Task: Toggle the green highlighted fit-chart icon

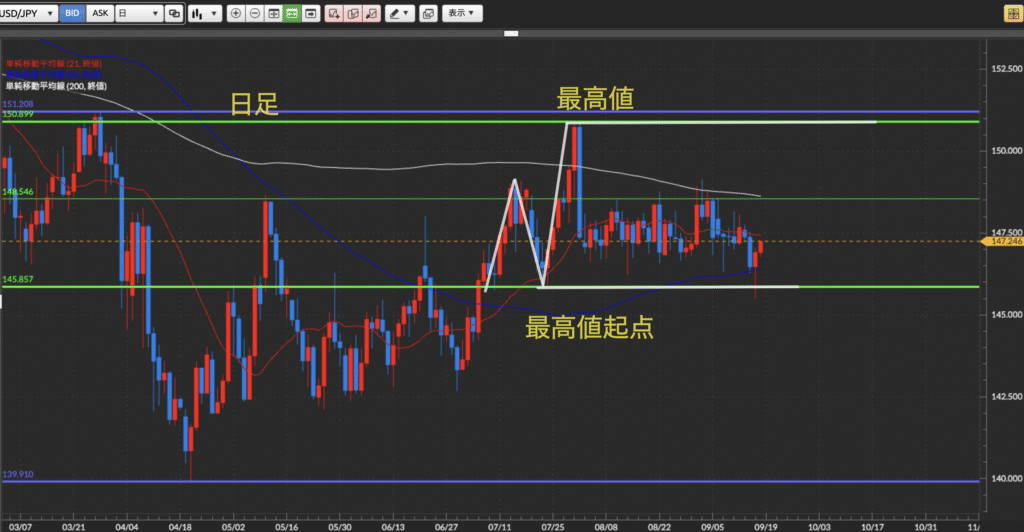Action: tap(292, 13)
